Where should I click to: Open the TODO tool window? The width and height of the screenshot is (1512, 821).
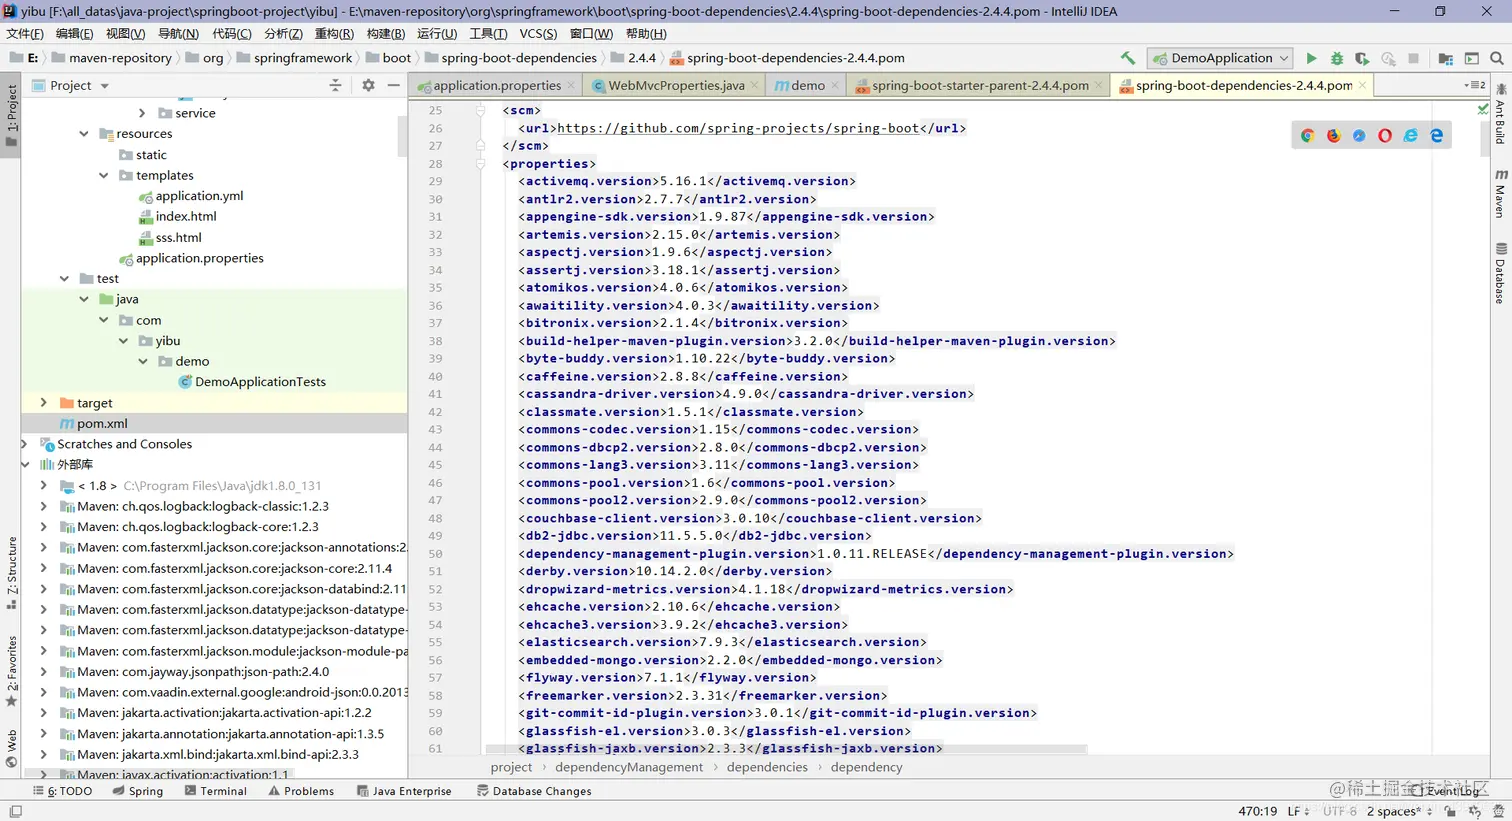[x=63, y=791]
